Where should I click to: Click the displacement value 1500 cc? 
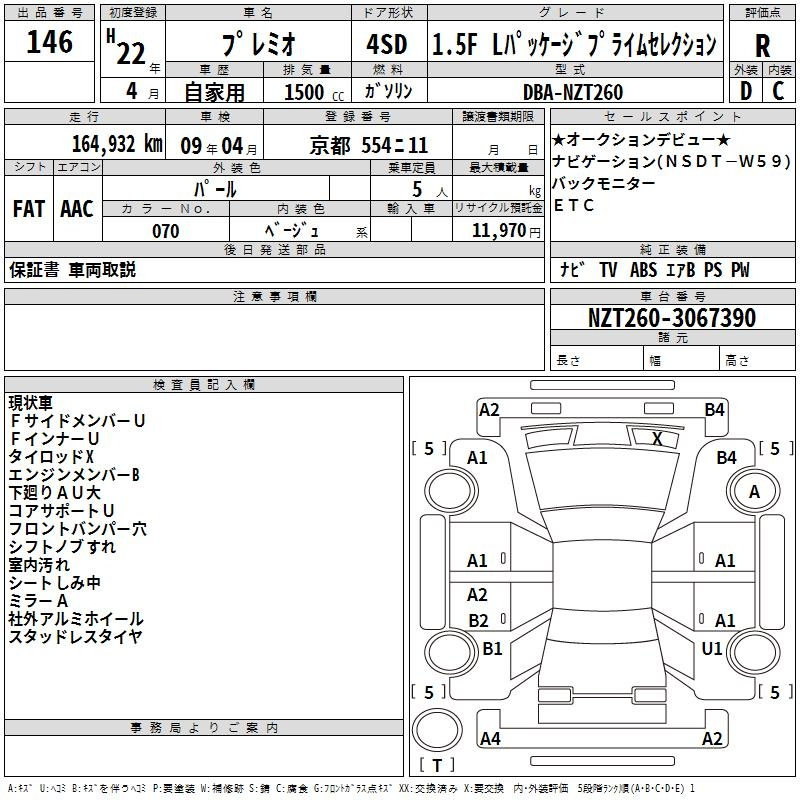tap(314, 92)
